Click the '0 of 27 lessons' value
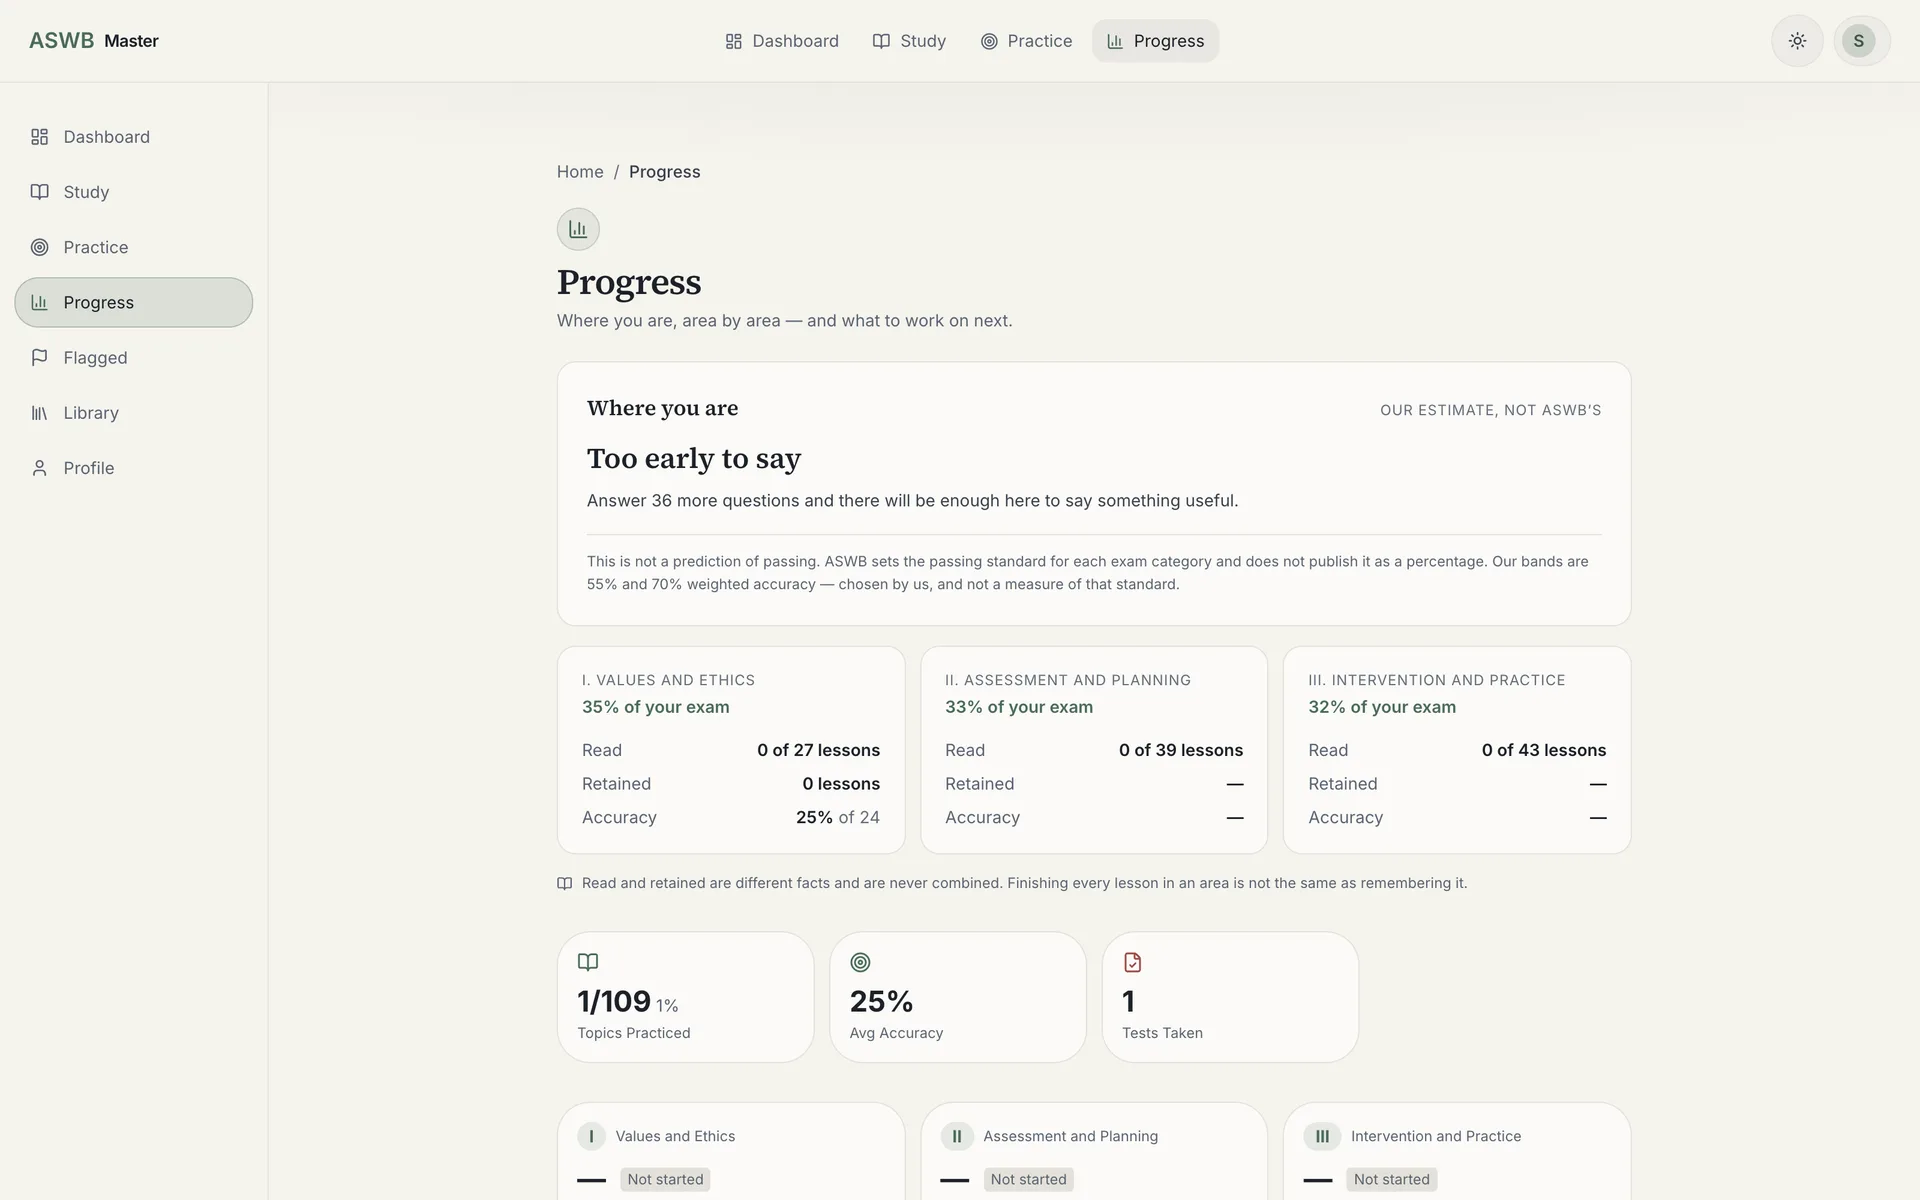Screen dimensions: 1920x1200 coord(819,750)
